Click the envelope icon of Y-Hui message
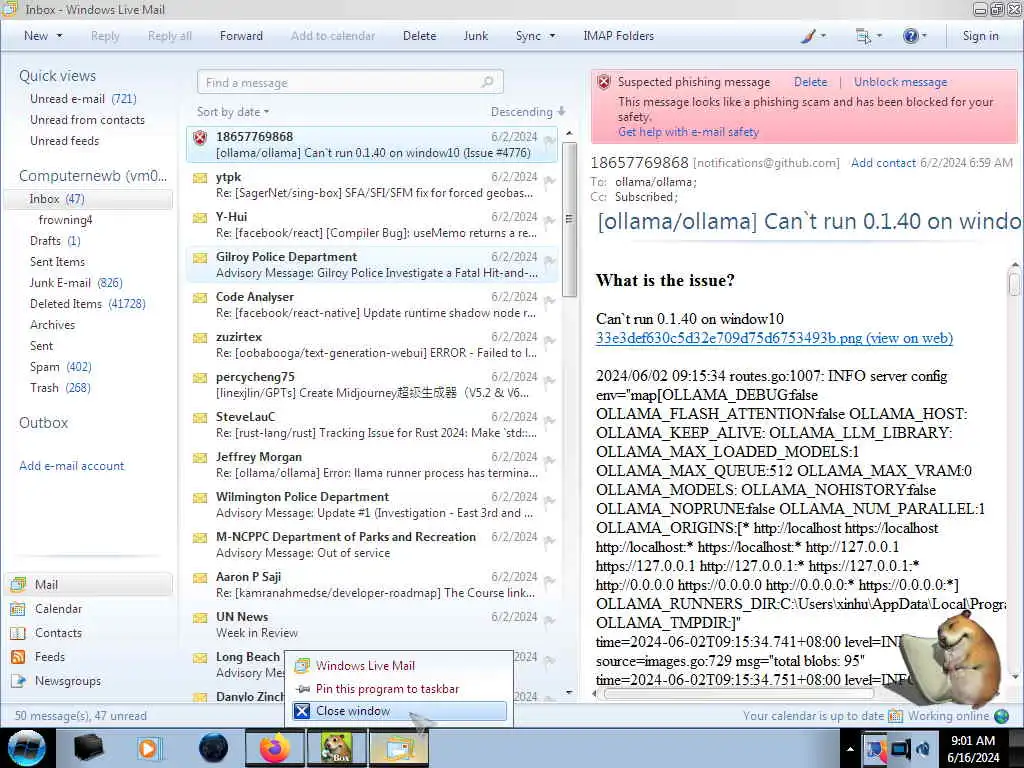Screen dimensions: 1024x768 (200, 217)
